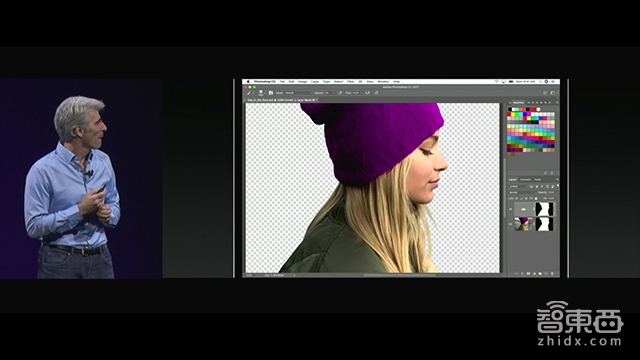
Task: Open the Brush tool preset picker icon
Action: tap(249, 93)
